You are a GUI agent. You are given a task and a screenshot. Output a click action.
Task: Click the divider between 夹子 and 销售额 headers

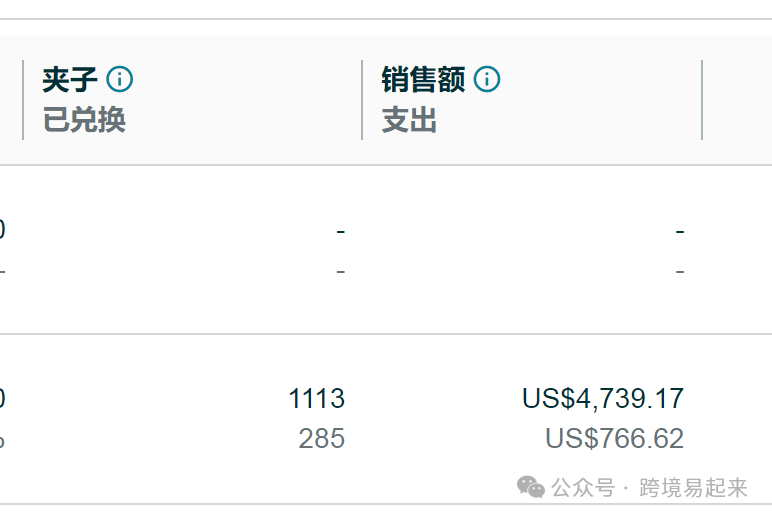click(x=362, y=100)
